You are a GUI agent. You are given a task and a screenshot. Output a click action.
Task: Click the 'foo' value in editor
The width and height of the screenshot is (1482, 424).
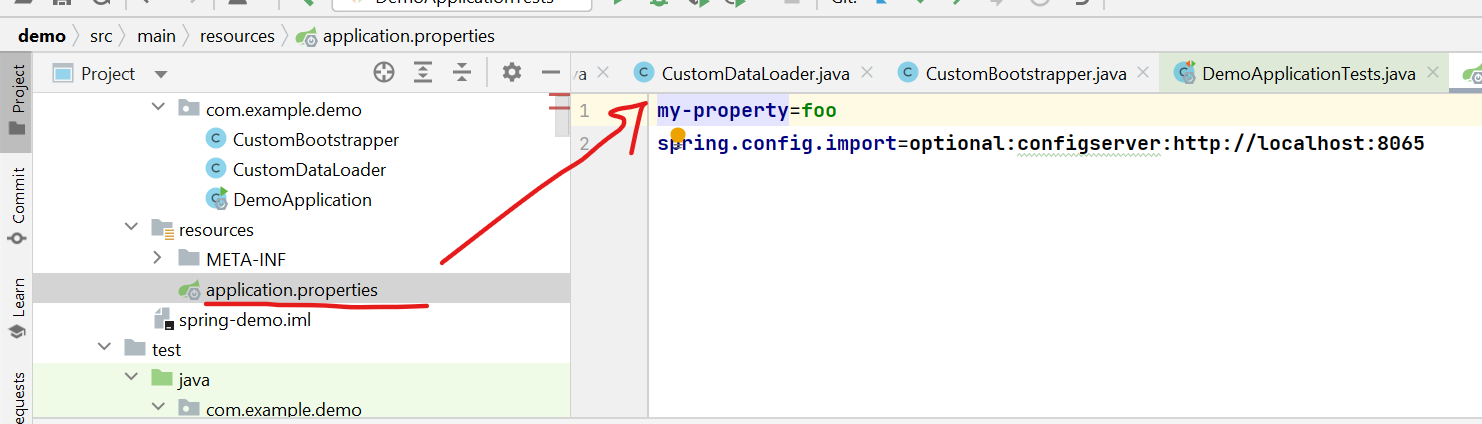pyautogui.click(x=819, y=110)
